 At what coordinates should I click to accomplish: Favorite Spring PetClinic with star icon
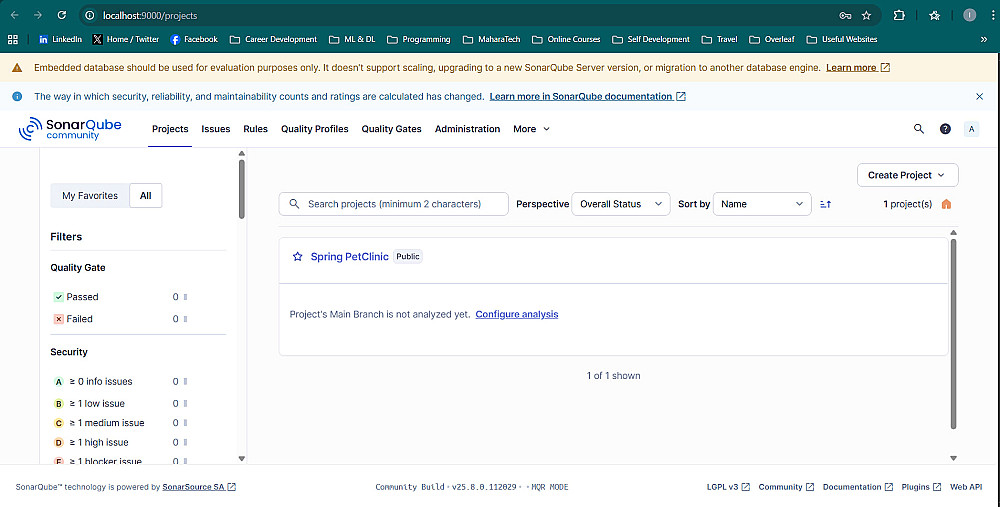[297, 257]
